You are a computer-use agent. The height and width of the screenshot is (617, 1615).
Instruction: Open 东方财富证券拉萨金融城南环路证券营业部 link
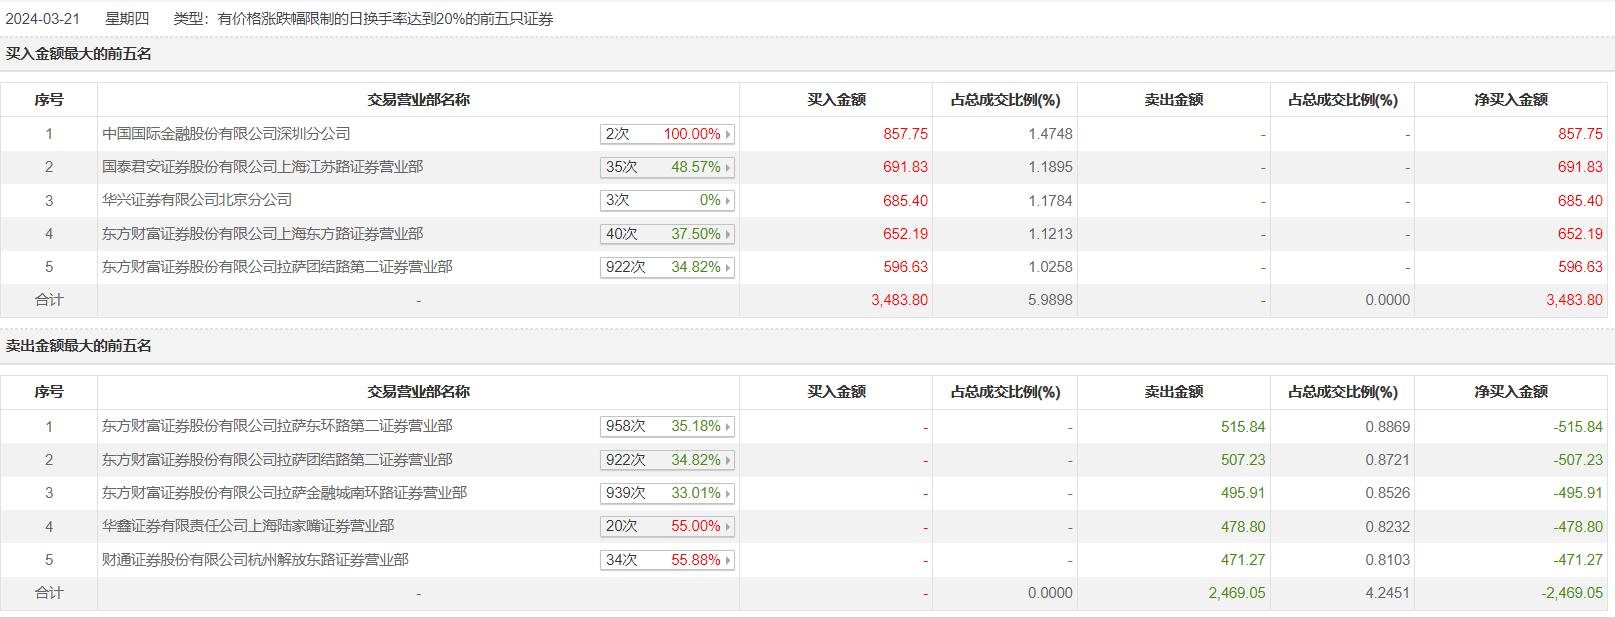tap(284, 493)
